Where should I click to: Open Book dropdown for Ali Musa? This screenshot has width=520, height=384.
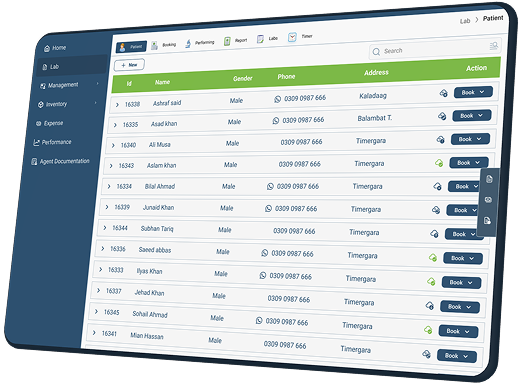(x=470, y=139)
